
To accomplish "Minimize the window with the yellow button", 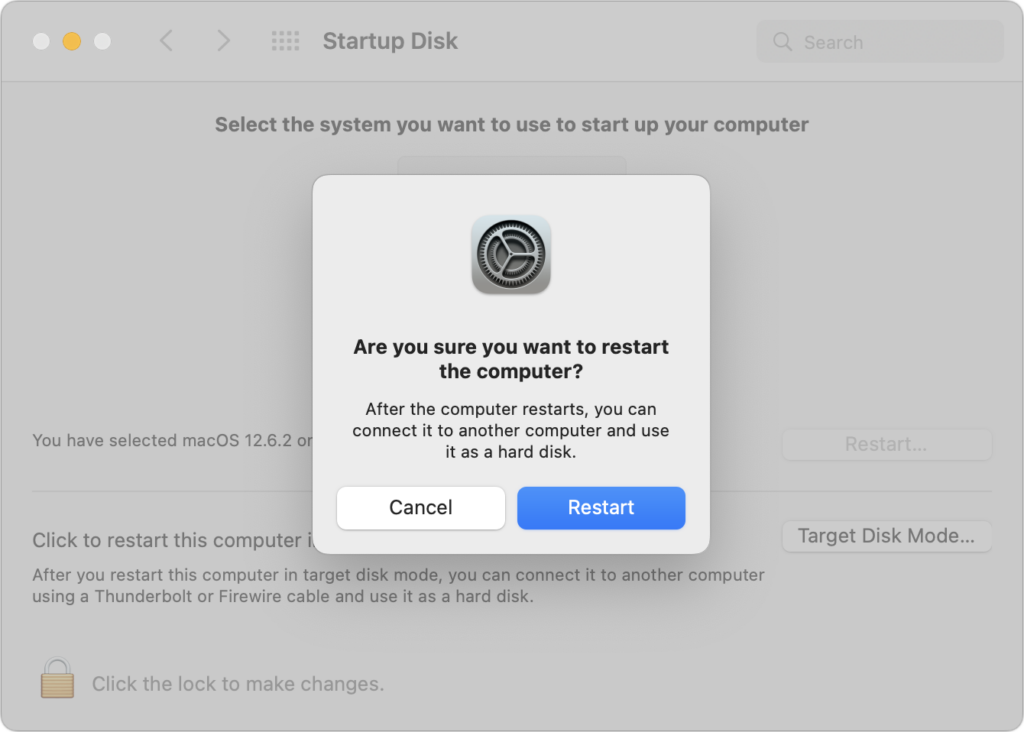I will [x=72, y=41].
